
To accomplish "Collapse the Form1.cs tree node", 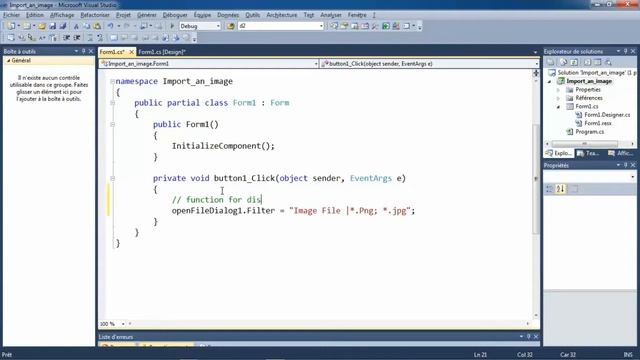I will point(558,107).
